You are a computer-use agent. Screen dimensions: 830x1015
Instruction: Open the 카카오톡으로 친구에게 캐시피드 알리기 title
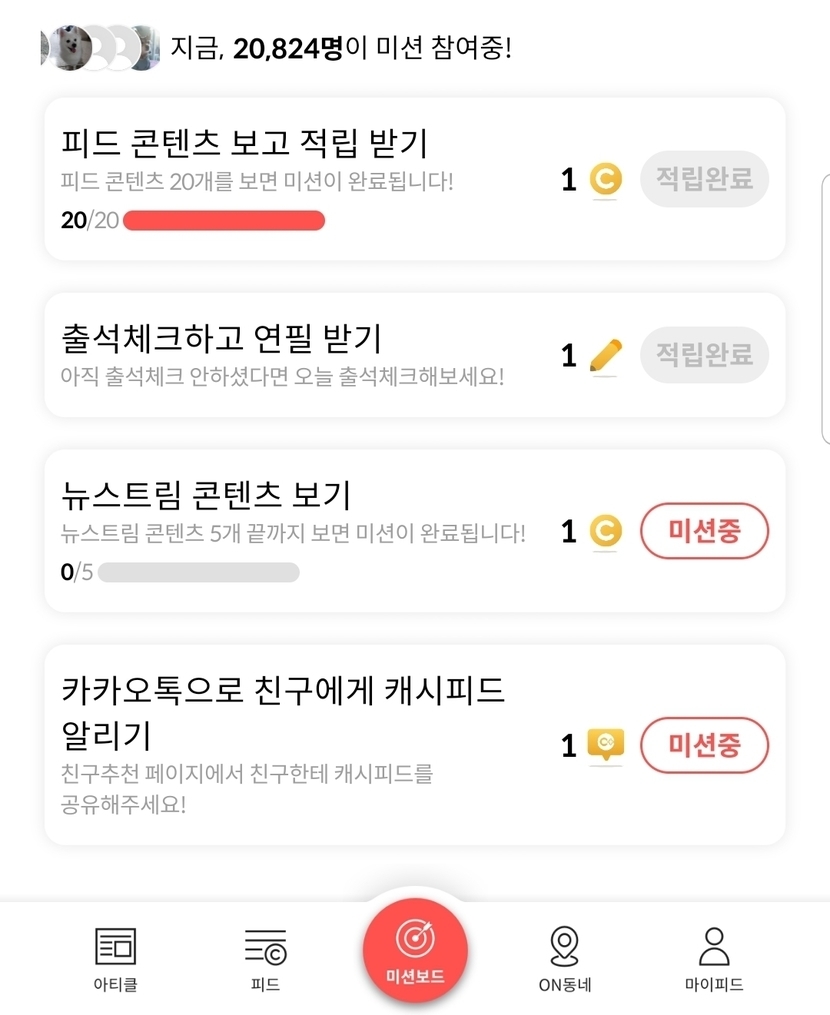coord(284,711)
